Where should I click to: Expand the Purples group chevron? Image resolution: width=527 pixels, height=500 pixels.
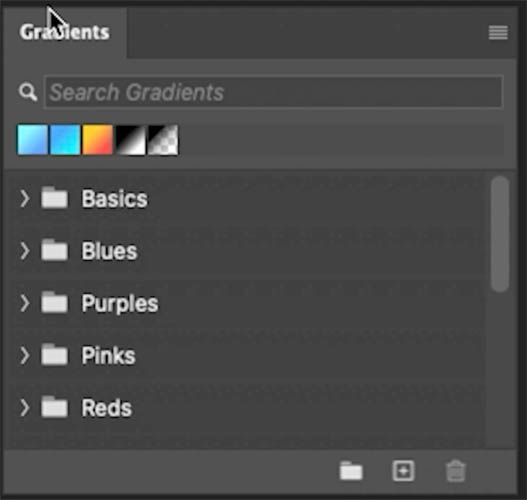click(25, 303)
